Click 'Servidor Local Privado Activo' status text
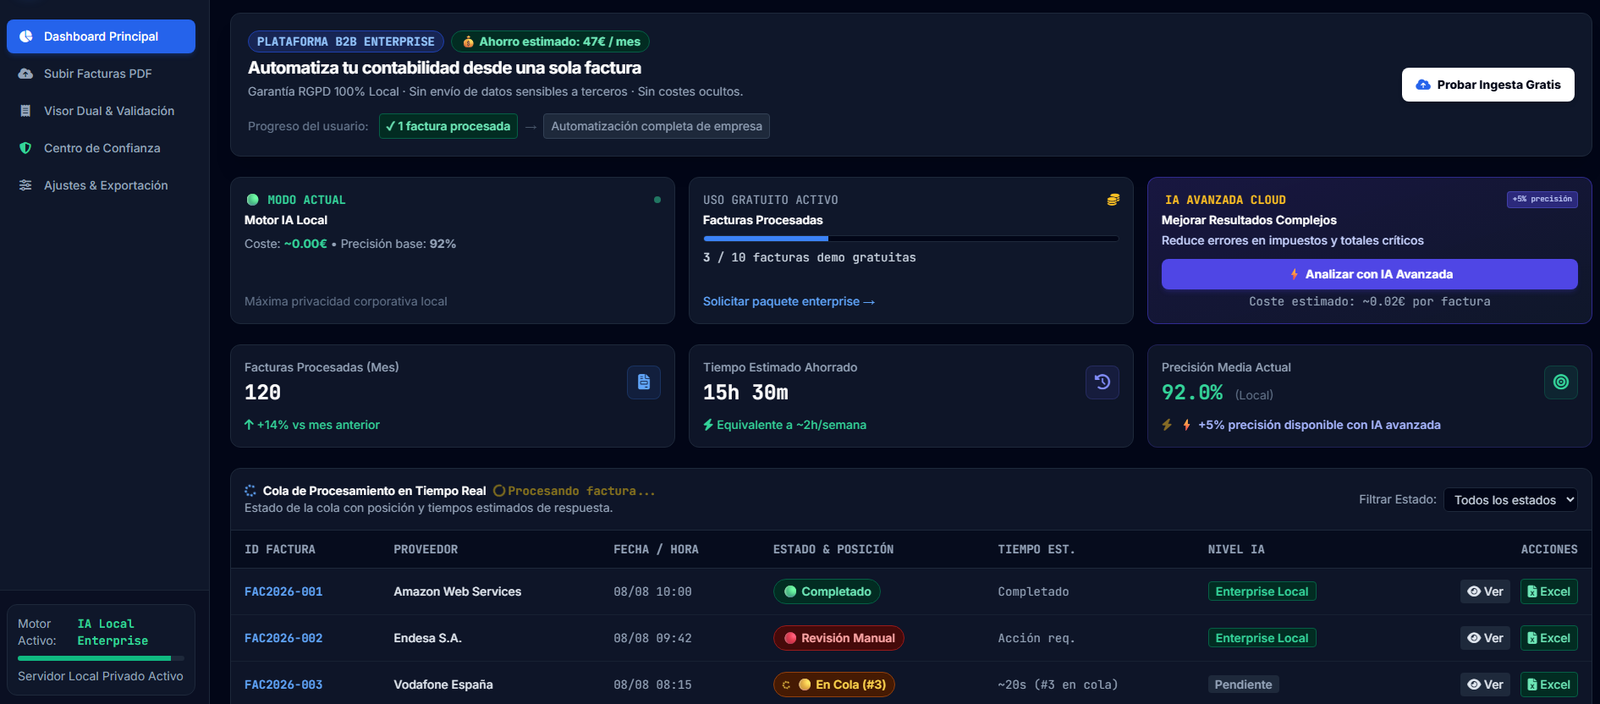1600x704 pixels. pyautogui.click(x=101, y=676)
